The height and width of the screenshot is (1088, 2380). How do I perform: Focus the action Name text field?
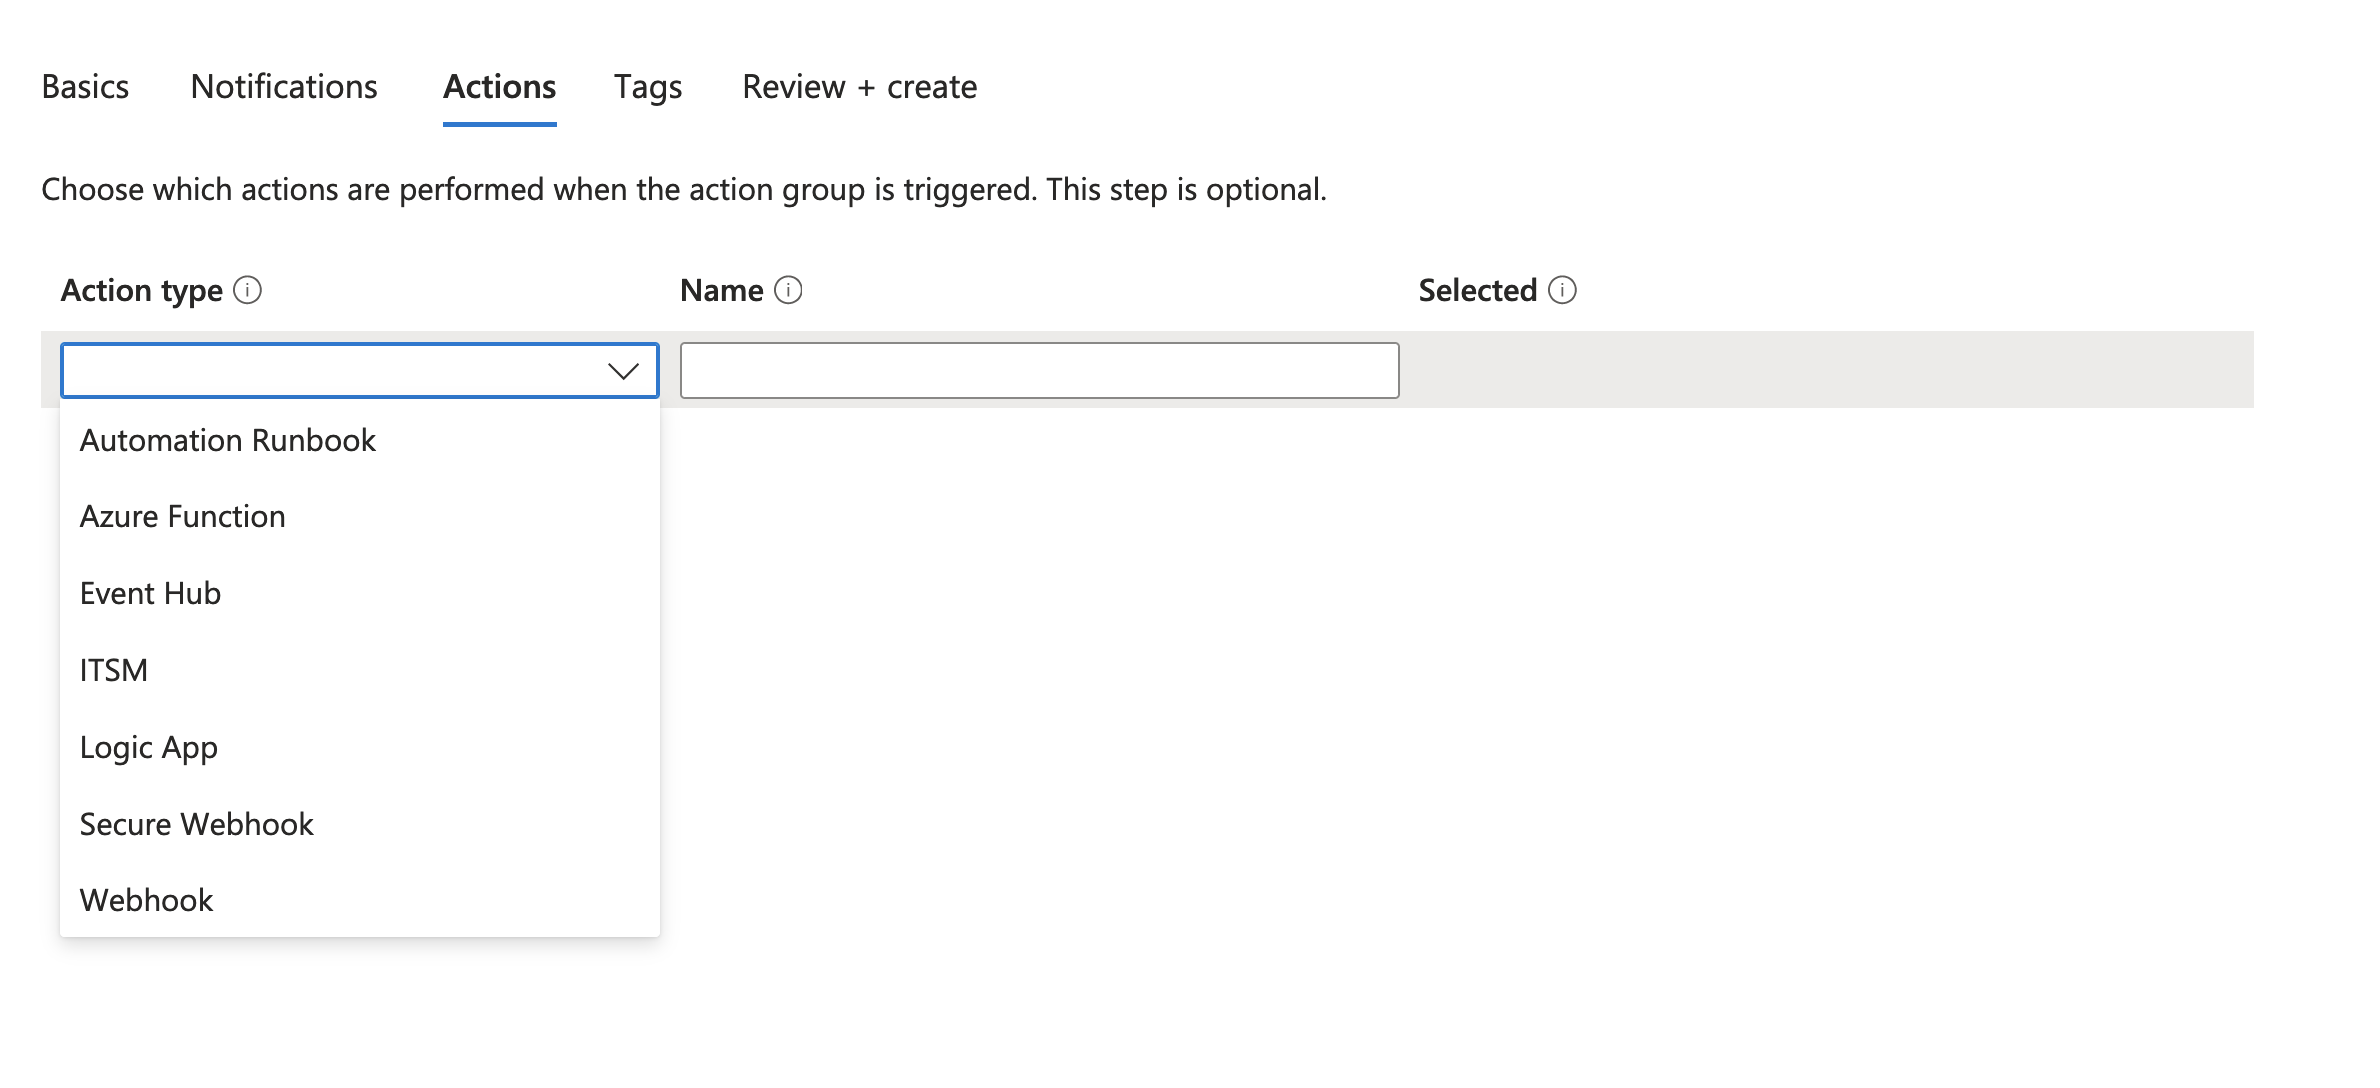coord(1039,371)
